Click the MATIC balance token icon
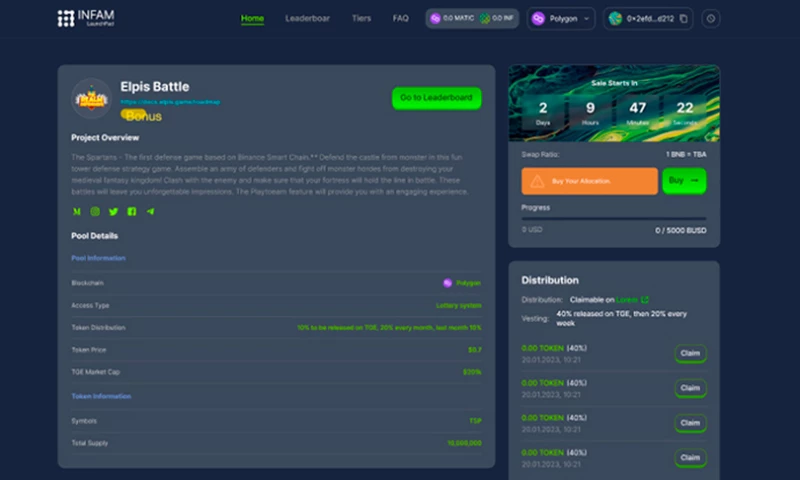 [x=435, y=18]
